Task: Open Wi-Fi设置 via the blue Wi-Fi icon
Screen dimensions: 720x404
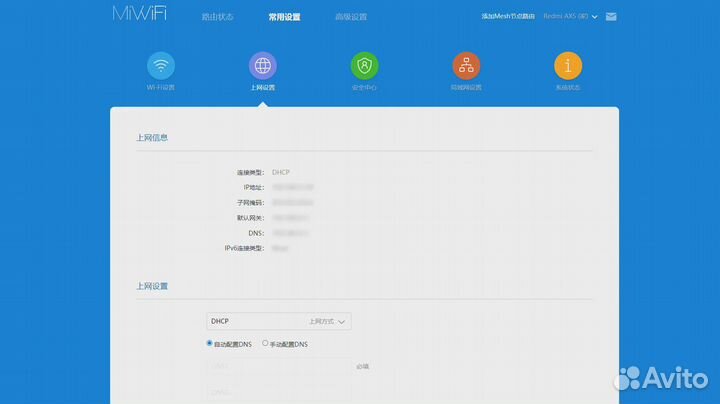Action: 161,66
